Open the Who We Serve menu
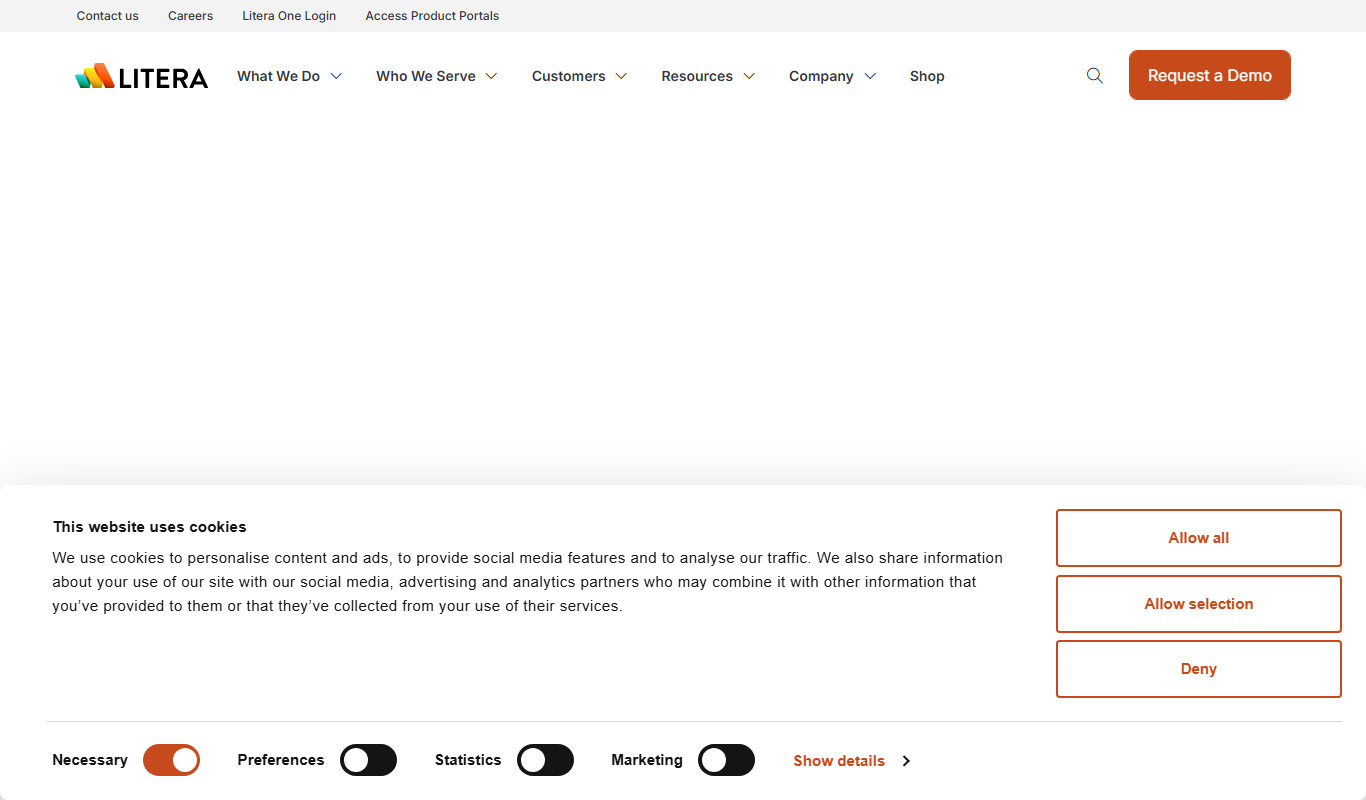The image size is (1366, 800). coord(426,76)
